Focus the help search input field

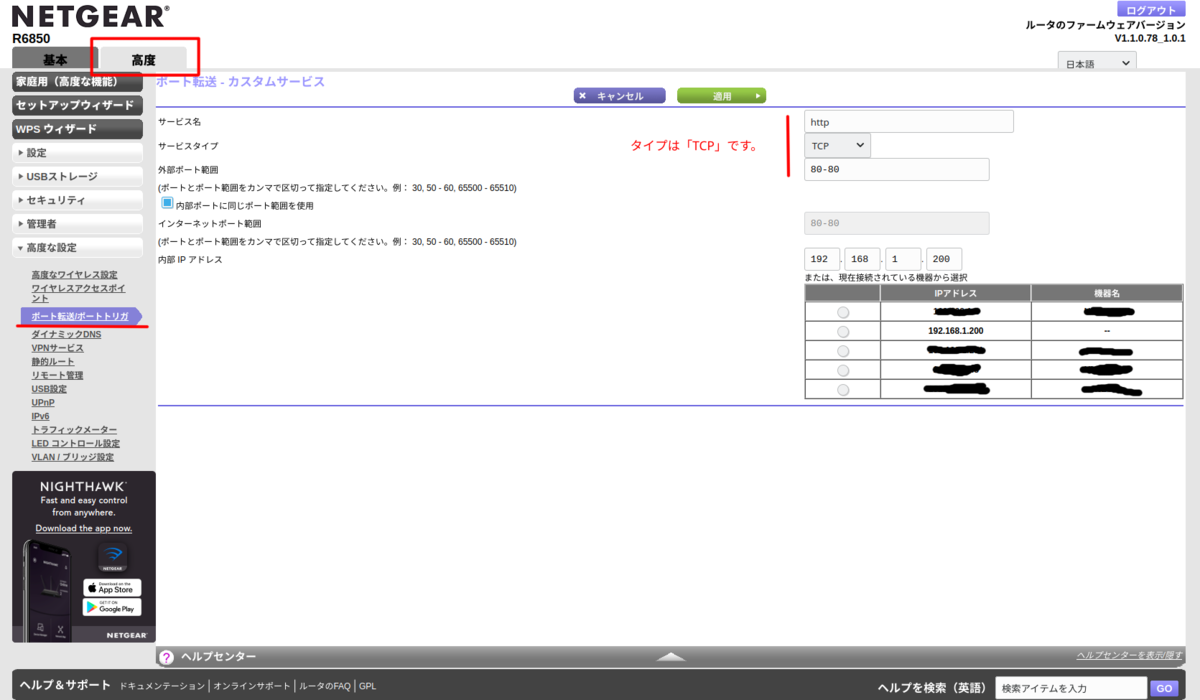tap(1071, 688)
